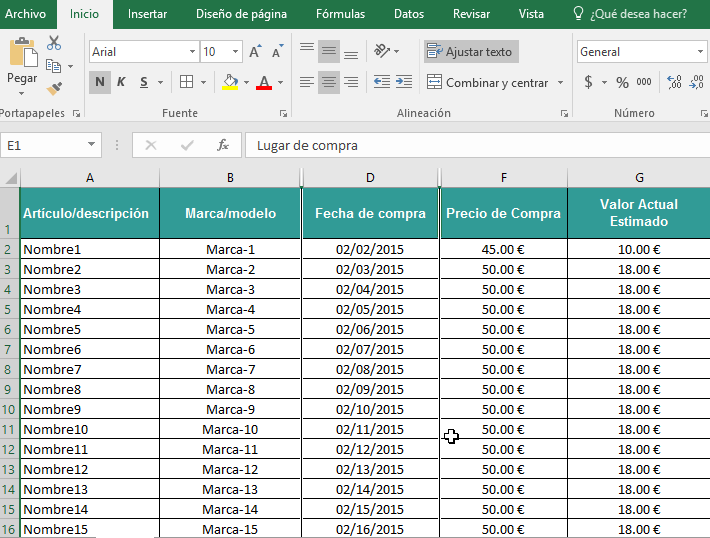The height and width of the screenshot is (538, 710).
Task: Open the General number format dropdown
Action: 700,52
